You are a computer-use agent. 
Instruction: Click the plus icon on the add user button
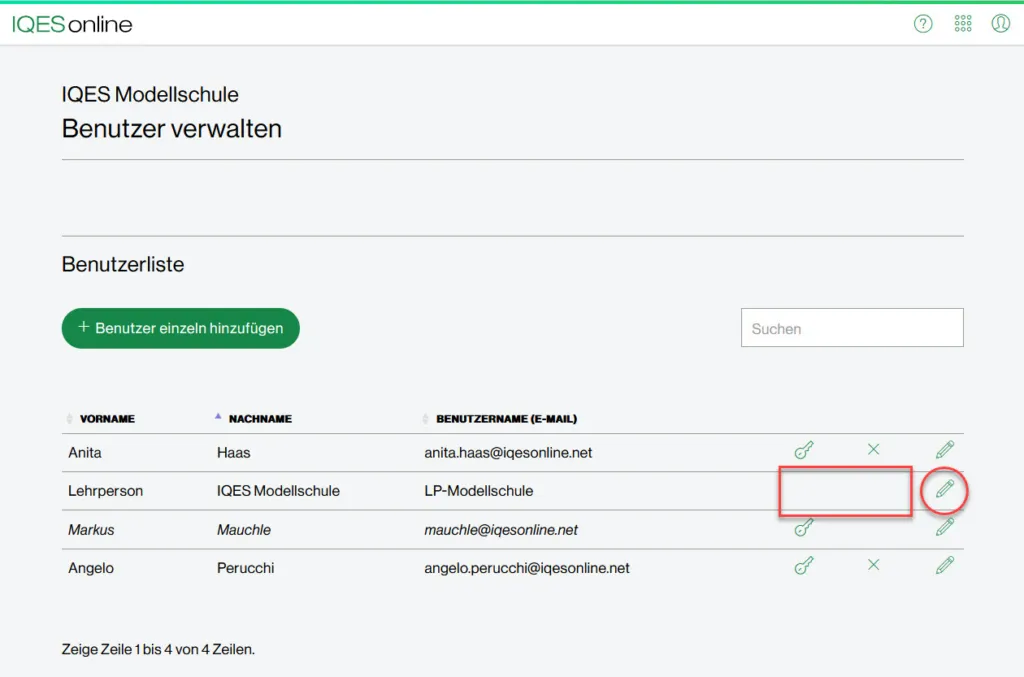[85, 327]
